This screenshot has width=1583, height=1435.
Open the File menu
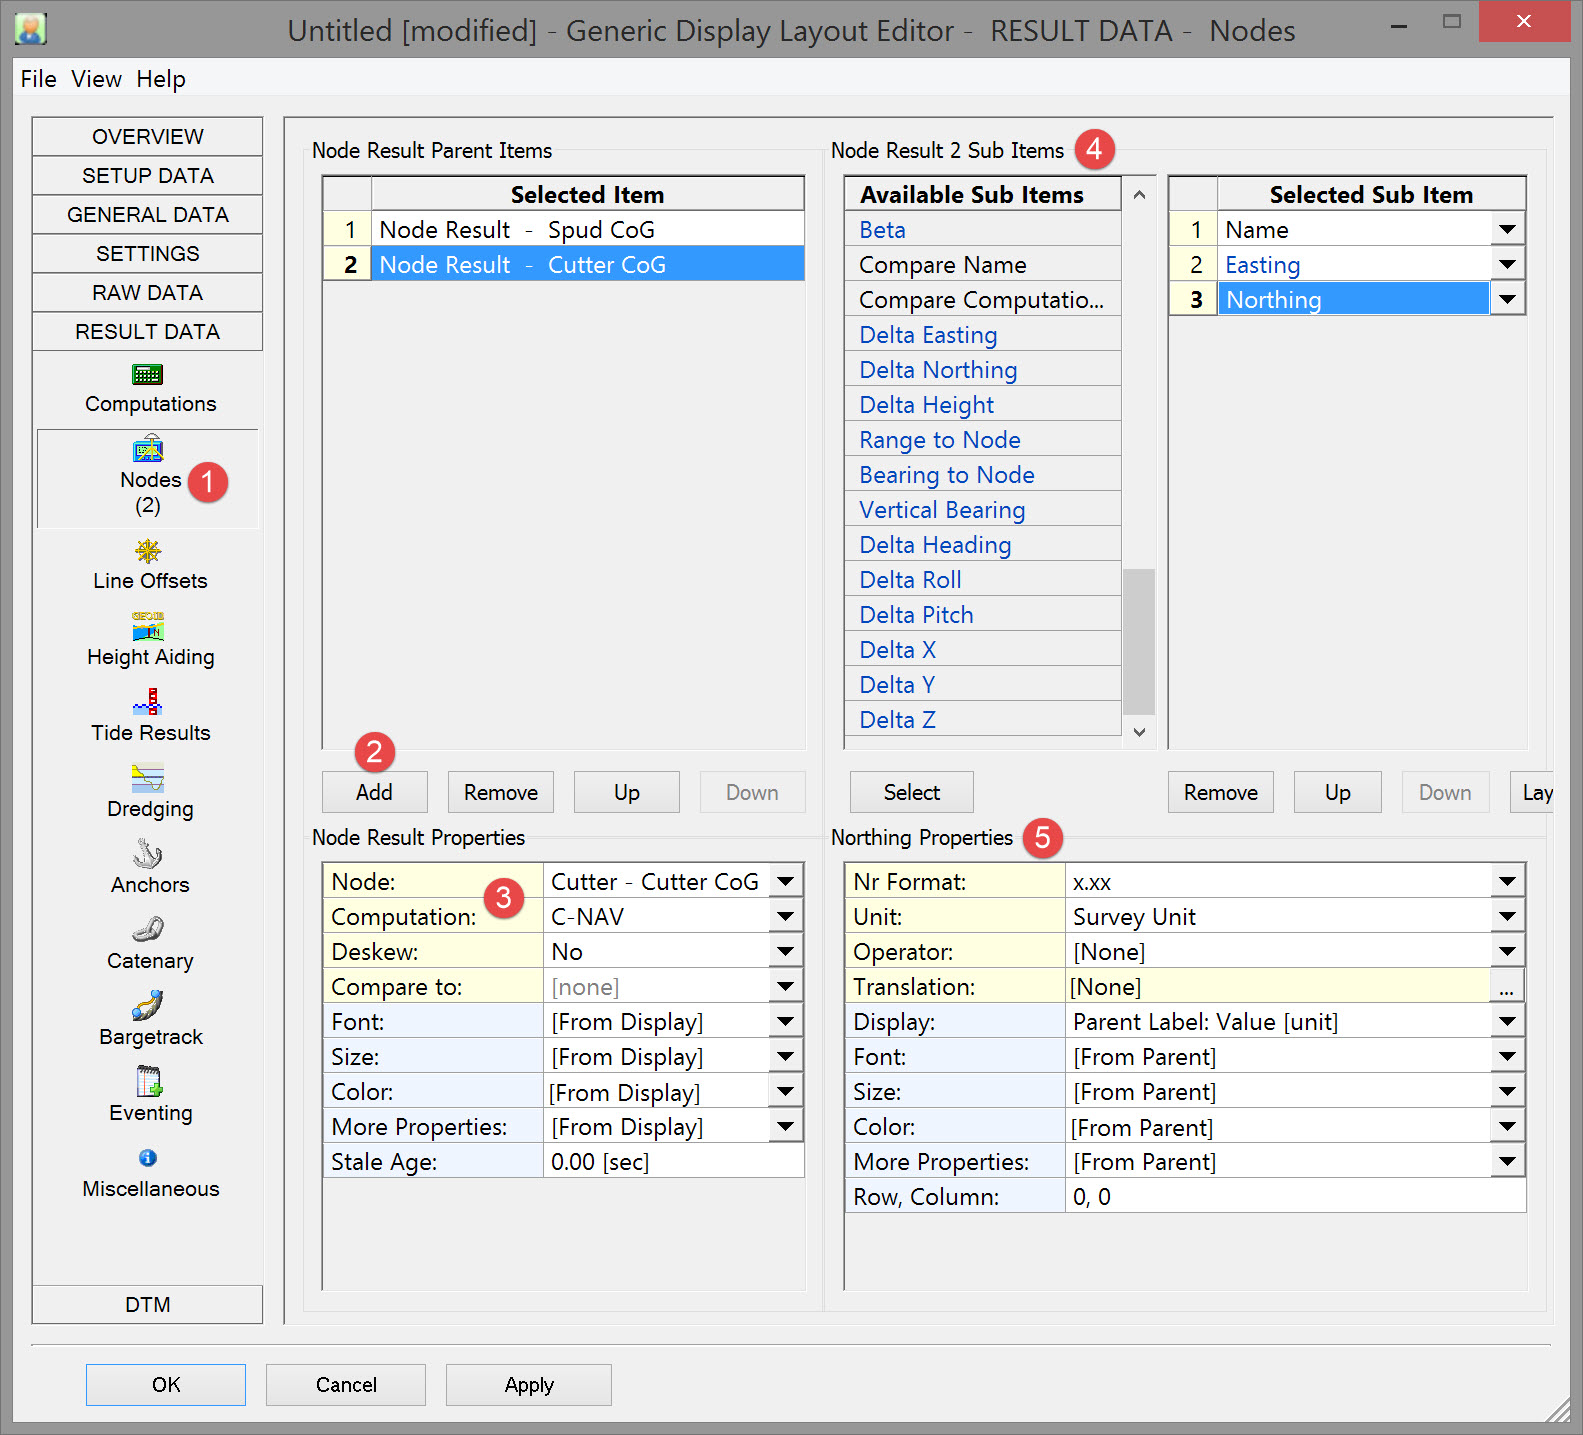pyautogui.click(x=38, y=79)
